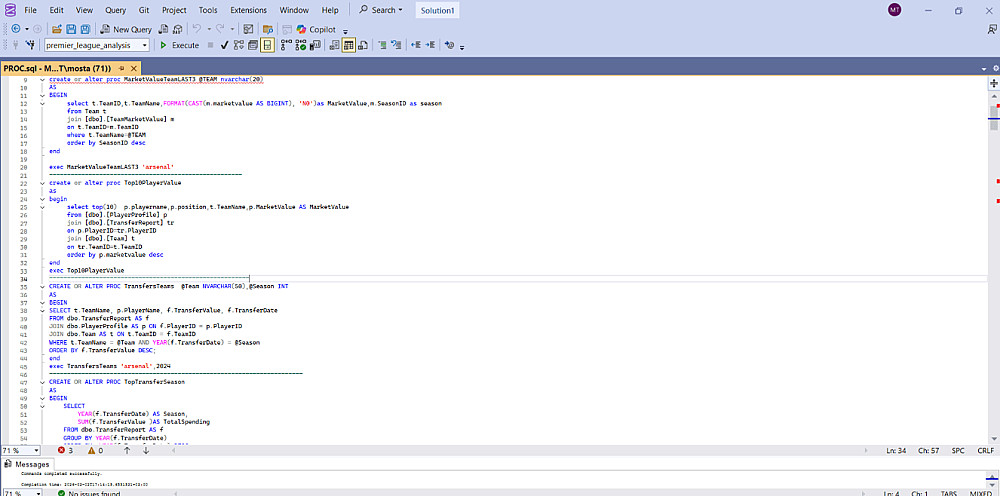The image size is (1000, 496).
Task: Undo the last edit
Action: click(197, 29)
